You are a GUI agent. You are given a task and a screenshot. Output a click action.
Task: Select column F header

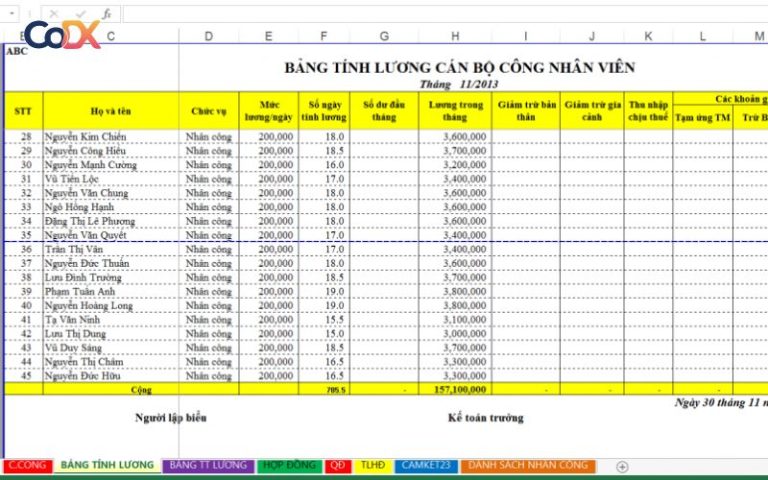pyautogui.click(x=324, y=36)
